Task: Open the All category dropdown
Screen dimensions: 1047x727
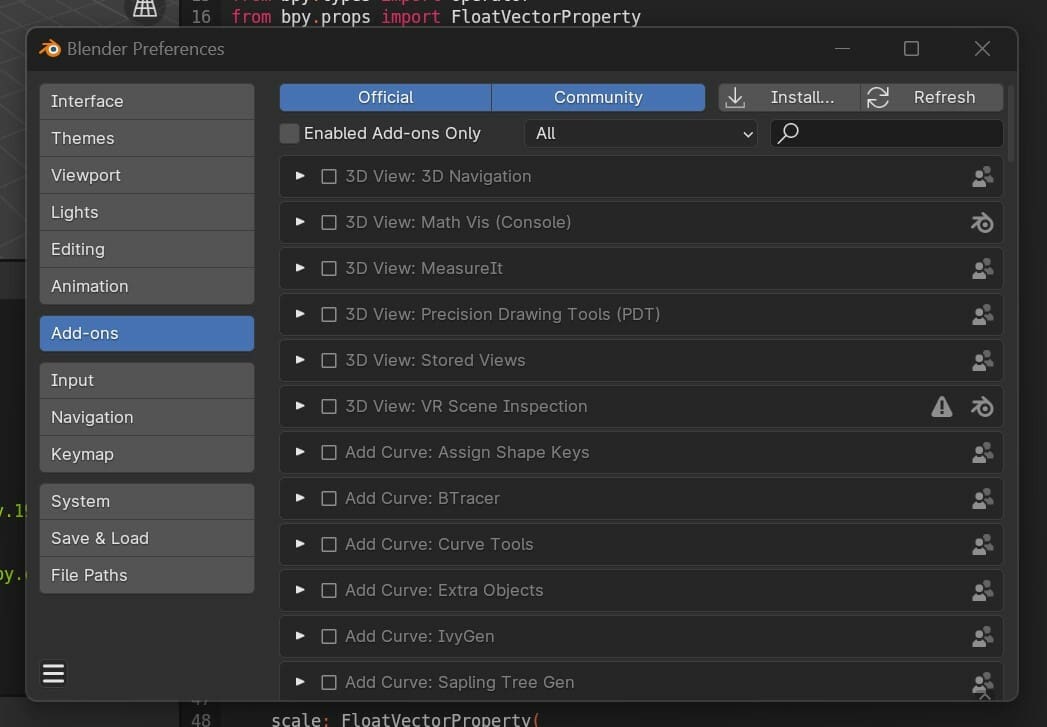Action: pyautogui.click(x=641, y=134)
